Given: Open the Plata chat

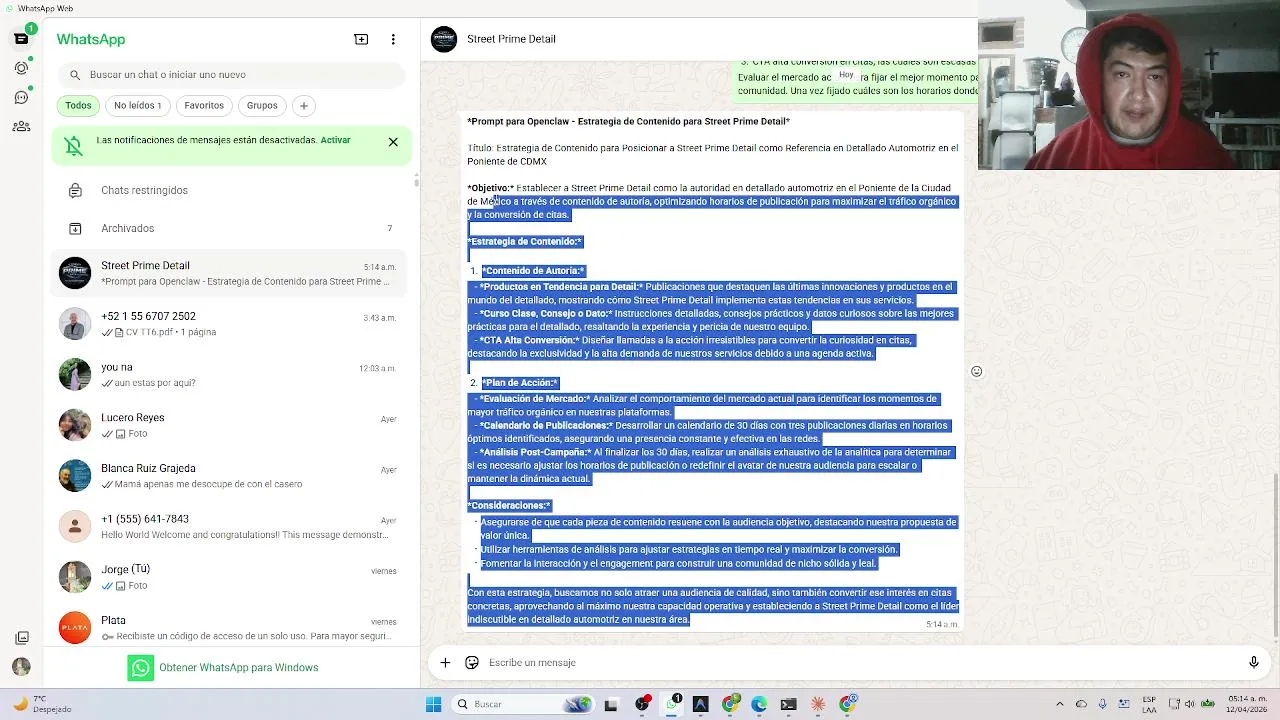Looking at the screenshot, I should click(231, 627).
